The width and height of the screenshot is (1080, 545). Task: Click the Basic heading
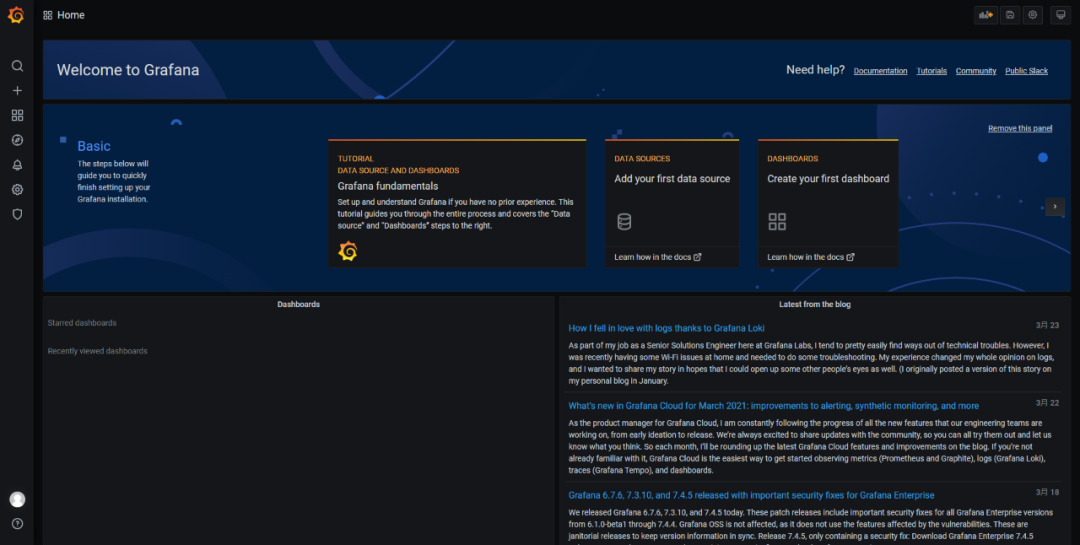(x=94, y=146)
